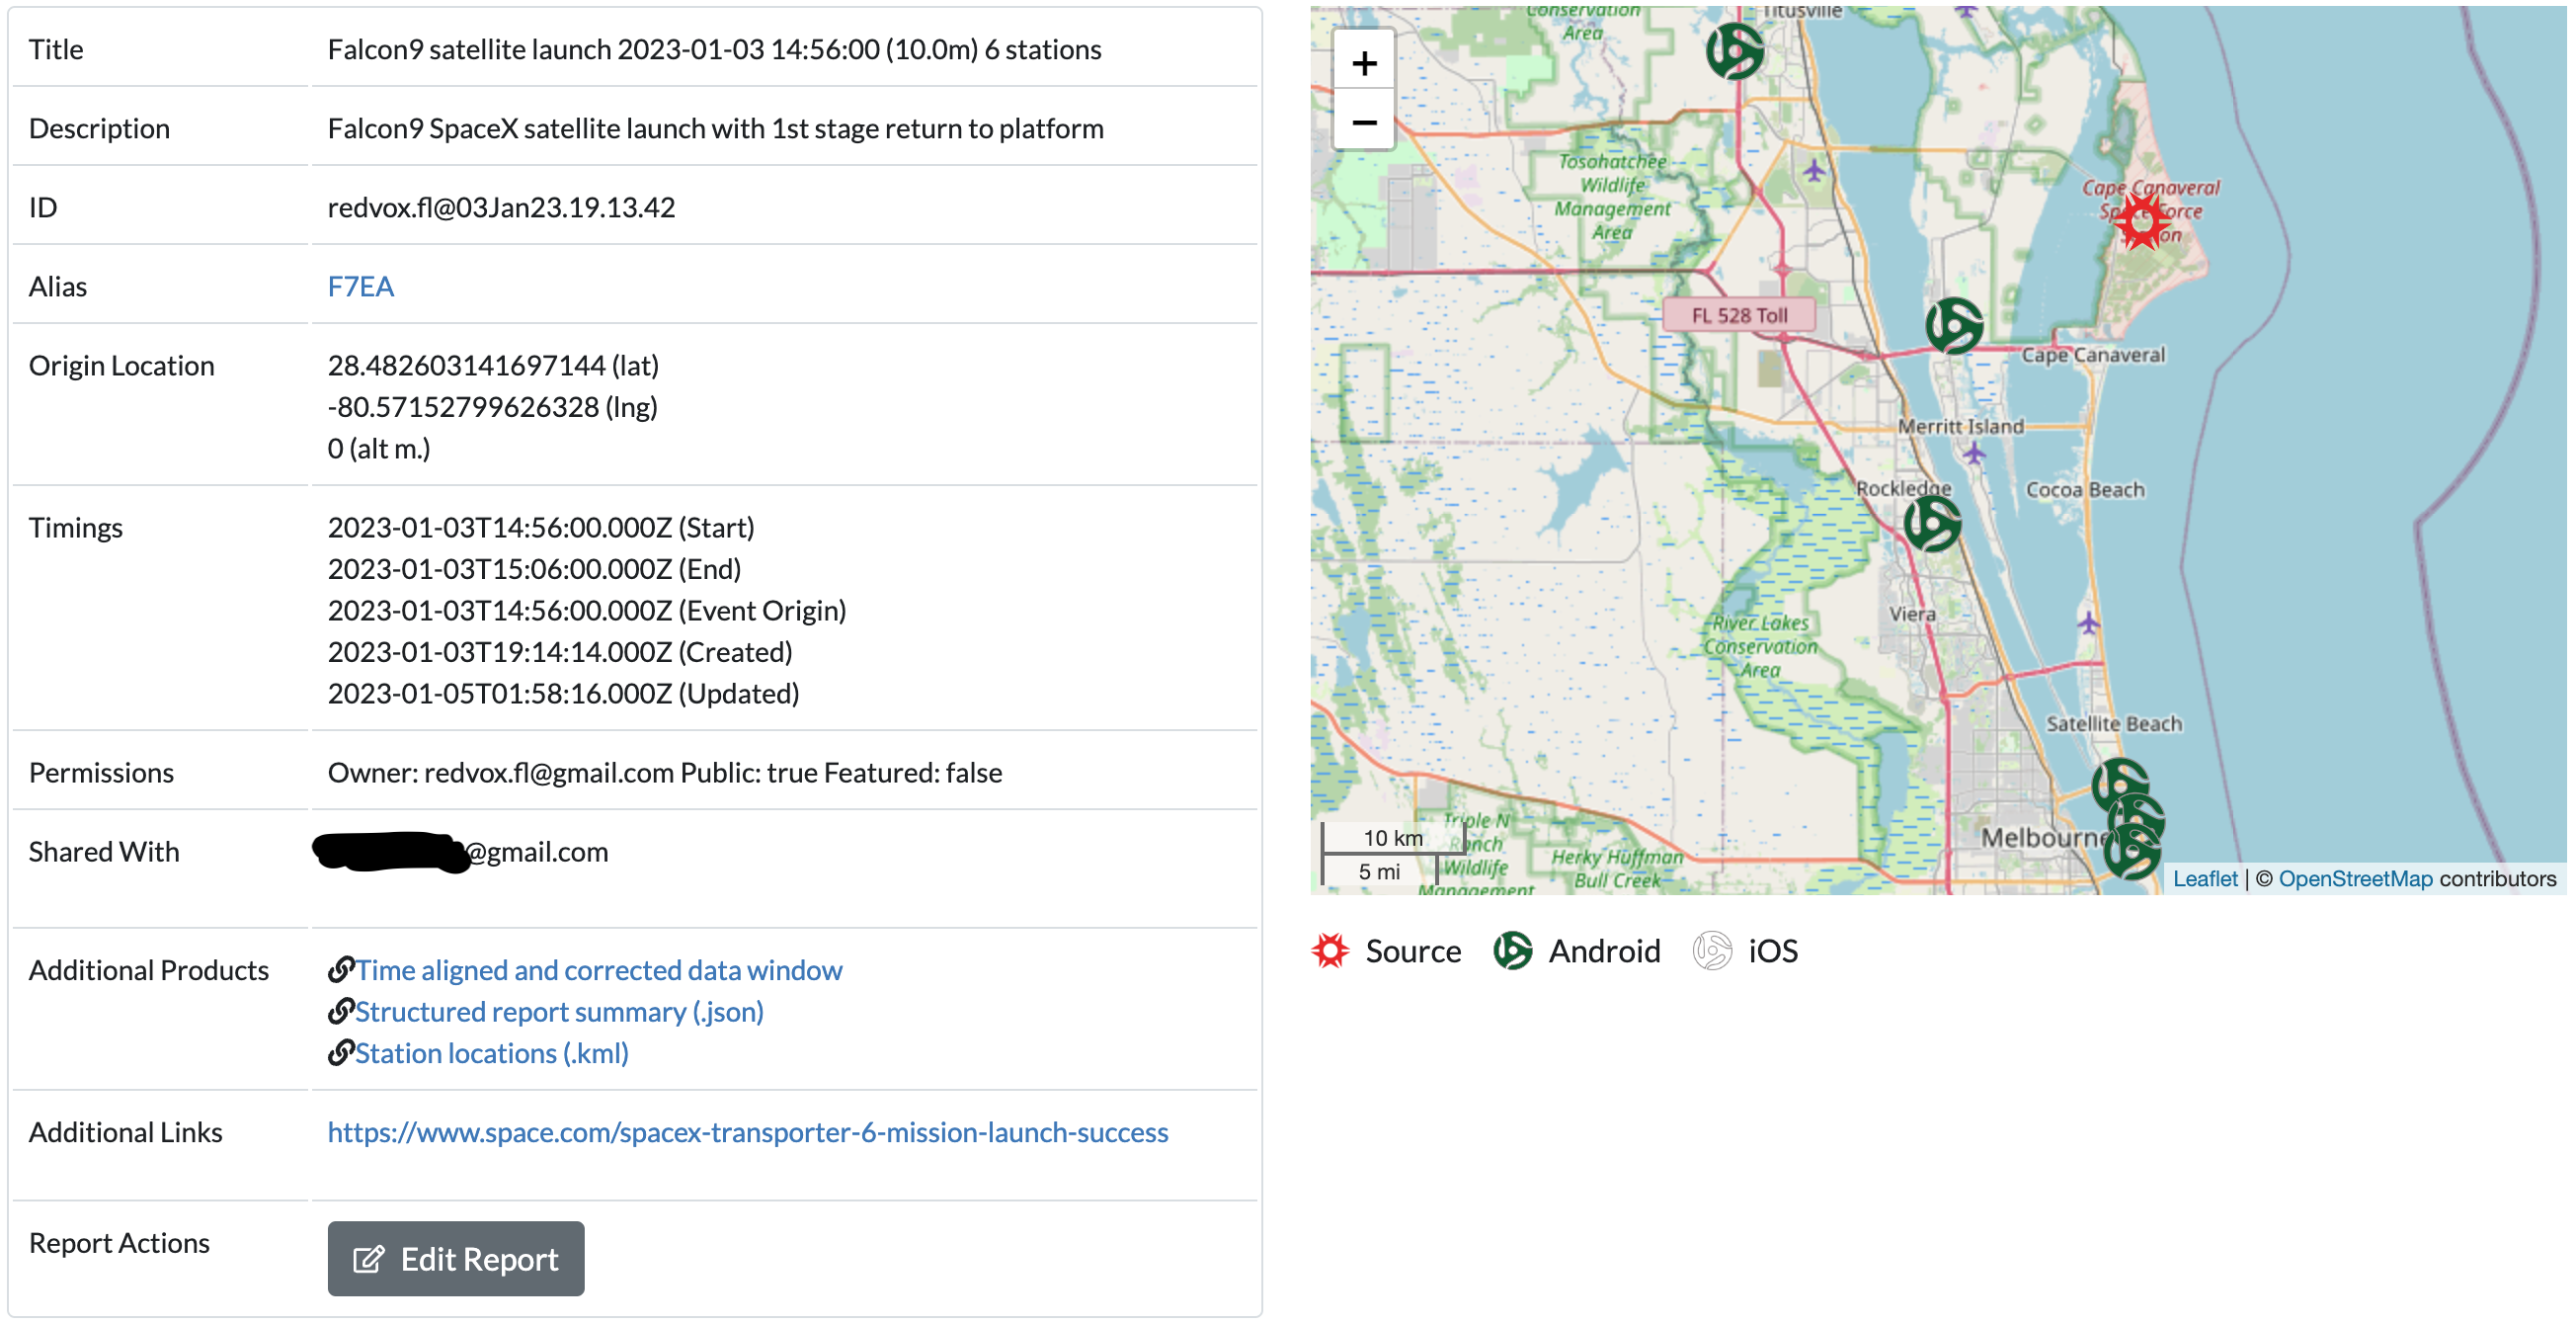Select the Android station marker near FL 528
This screenshot has width=2576, height=1324.
pyautogui.click(x=1953, y=325)
